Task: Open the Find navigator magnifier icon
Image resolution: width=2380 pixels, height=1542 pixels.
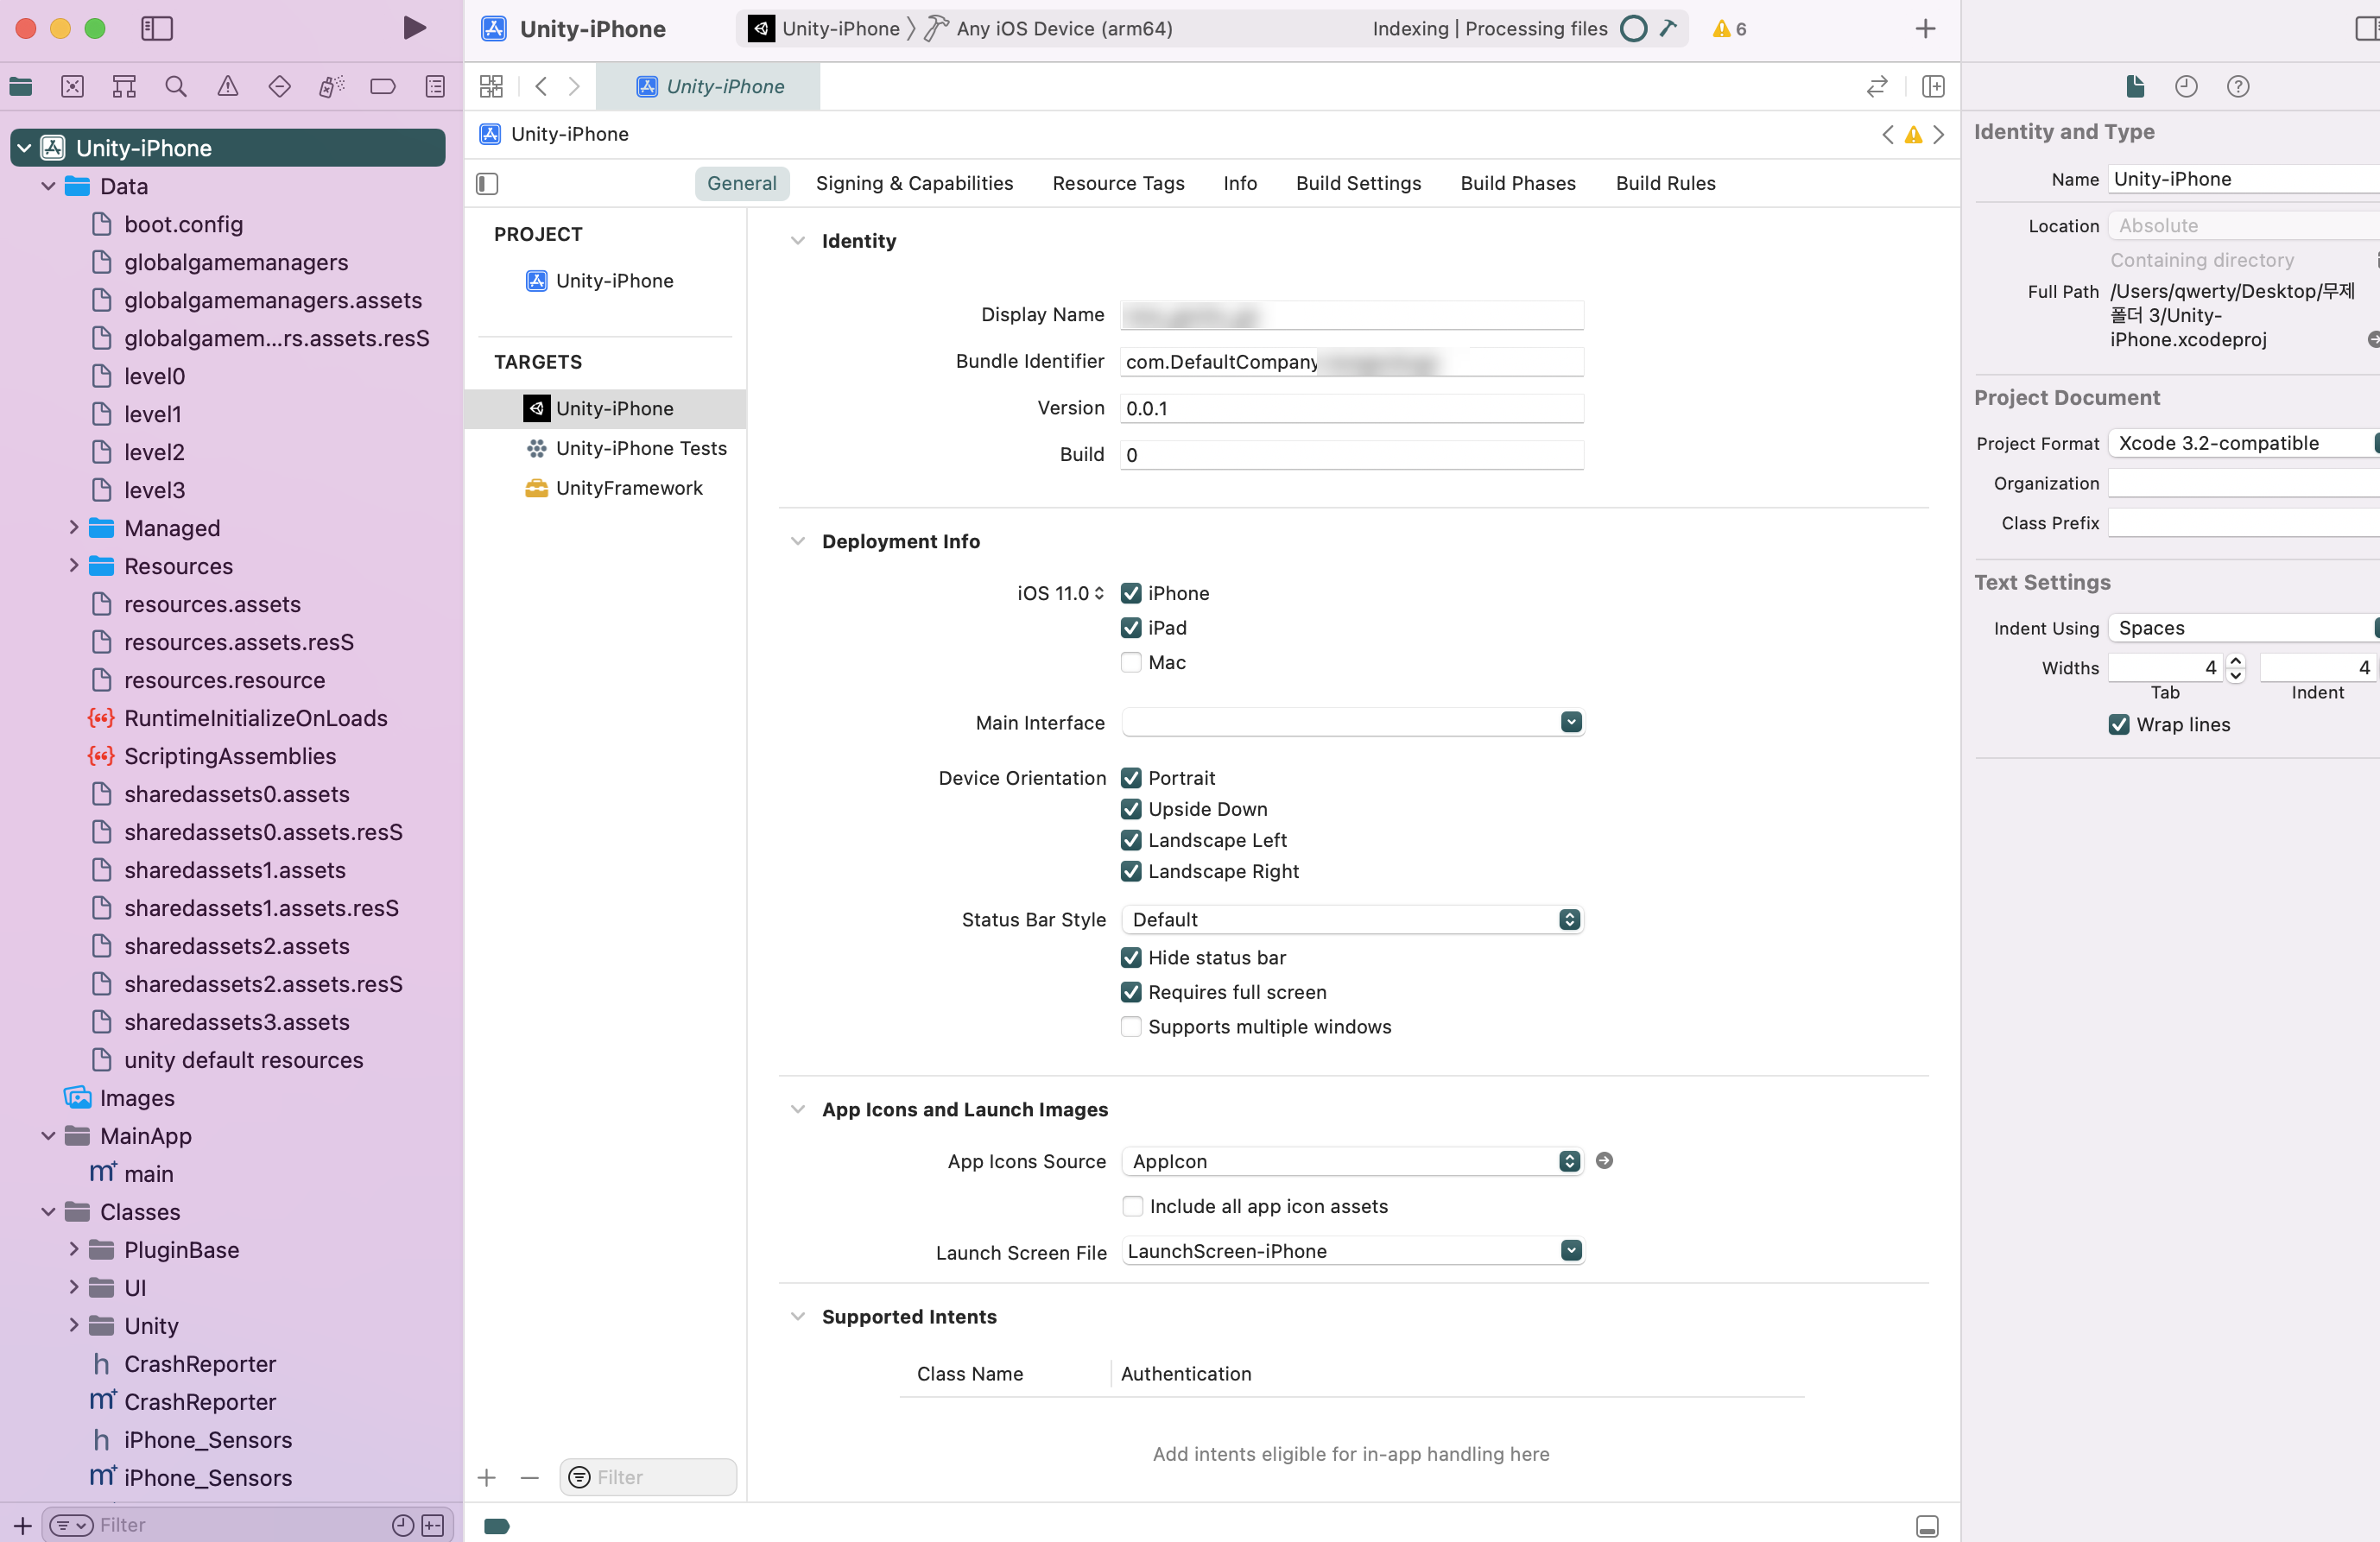Action: pyautogui.click(x=176, y=87)
